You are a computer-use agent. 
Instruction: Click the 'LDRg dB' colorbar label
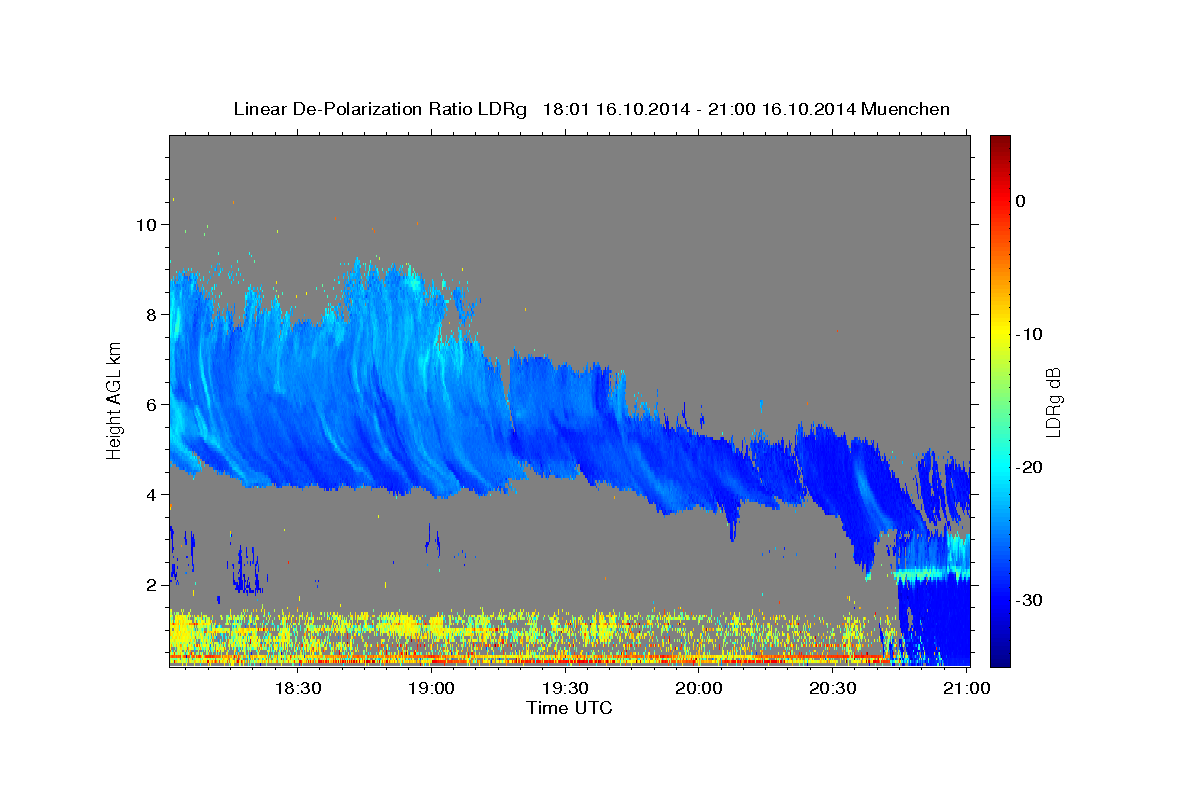[x=1052, y=402]
